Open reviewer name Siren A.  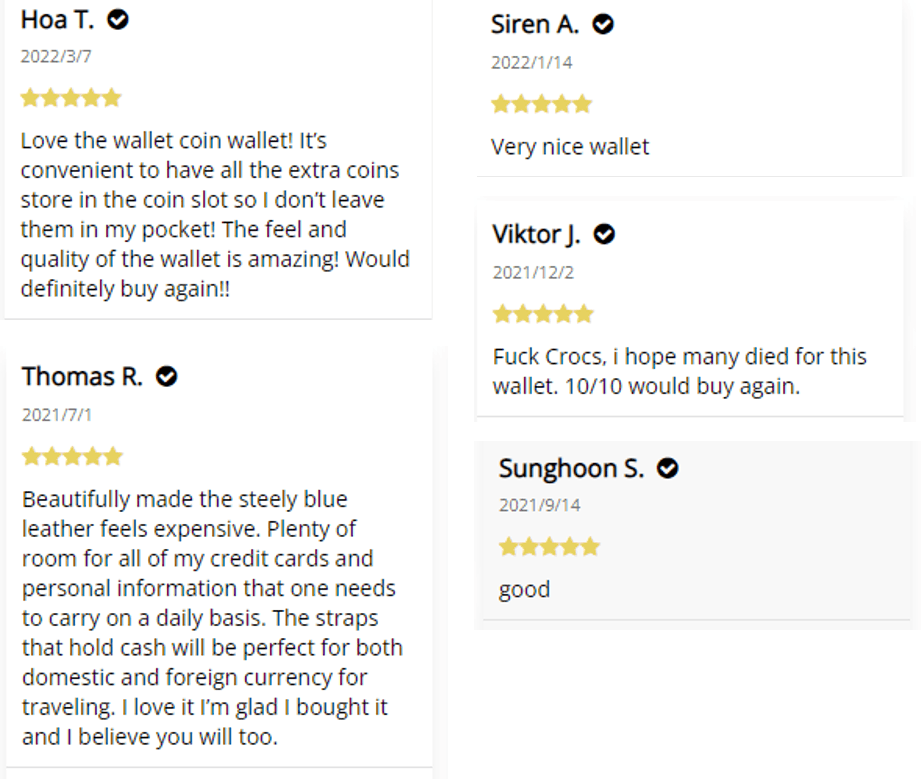tap(535, 25)
